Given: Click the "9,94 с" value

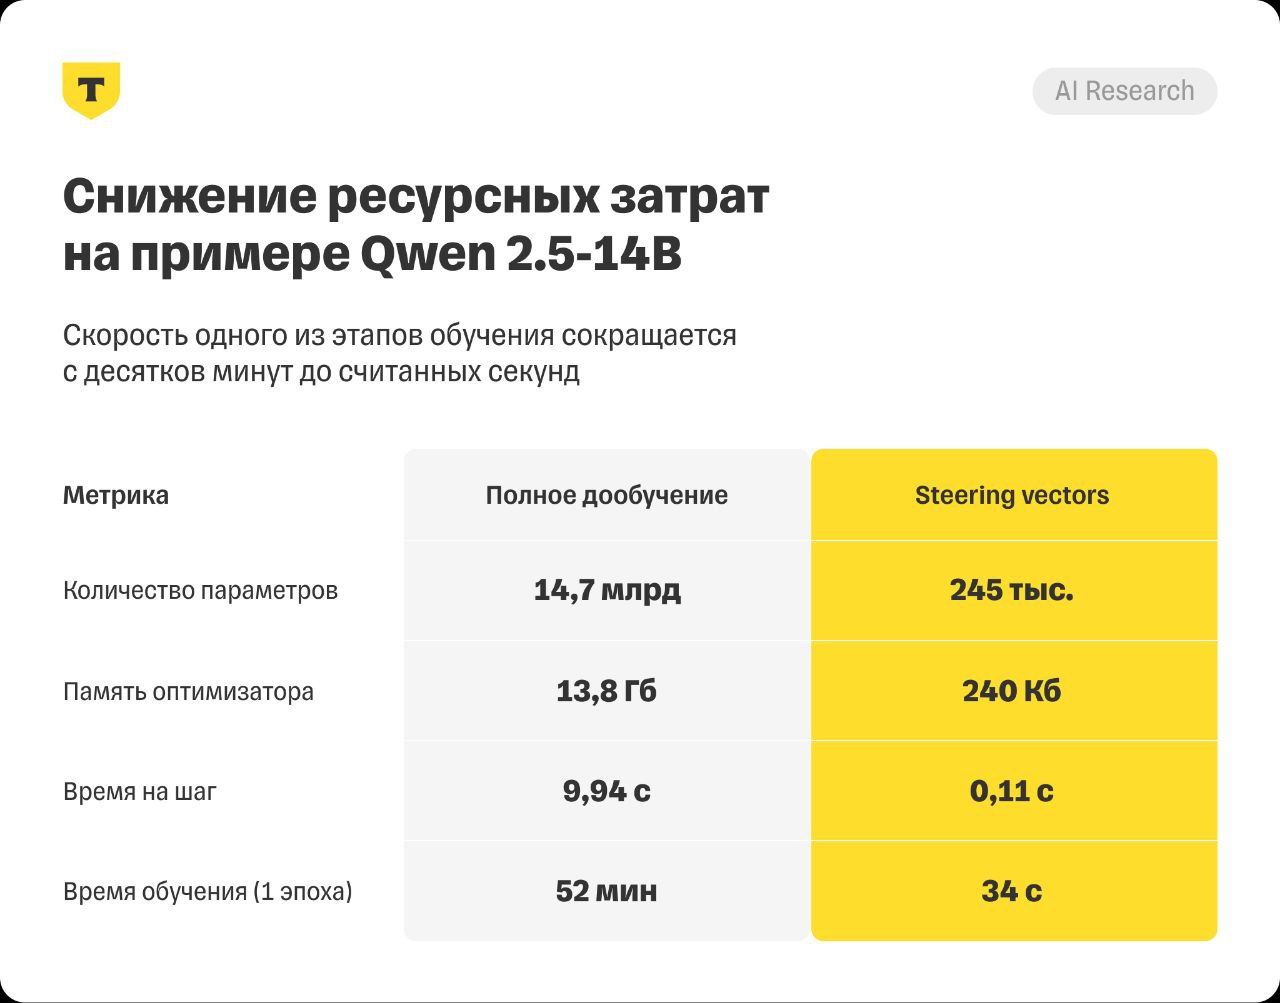Looking at the screenshot, I should pos(607,791).
